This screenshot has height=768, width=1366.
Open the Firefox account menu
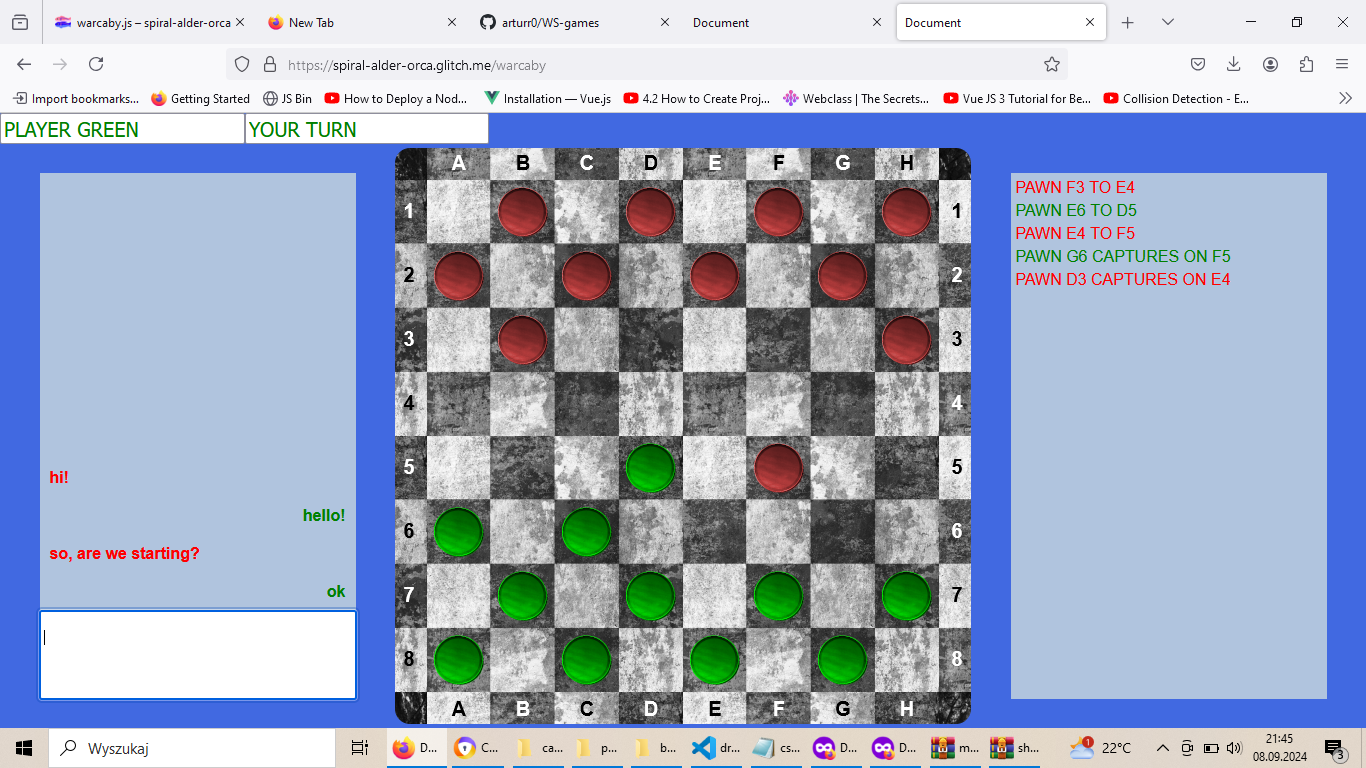(1270, 64)
